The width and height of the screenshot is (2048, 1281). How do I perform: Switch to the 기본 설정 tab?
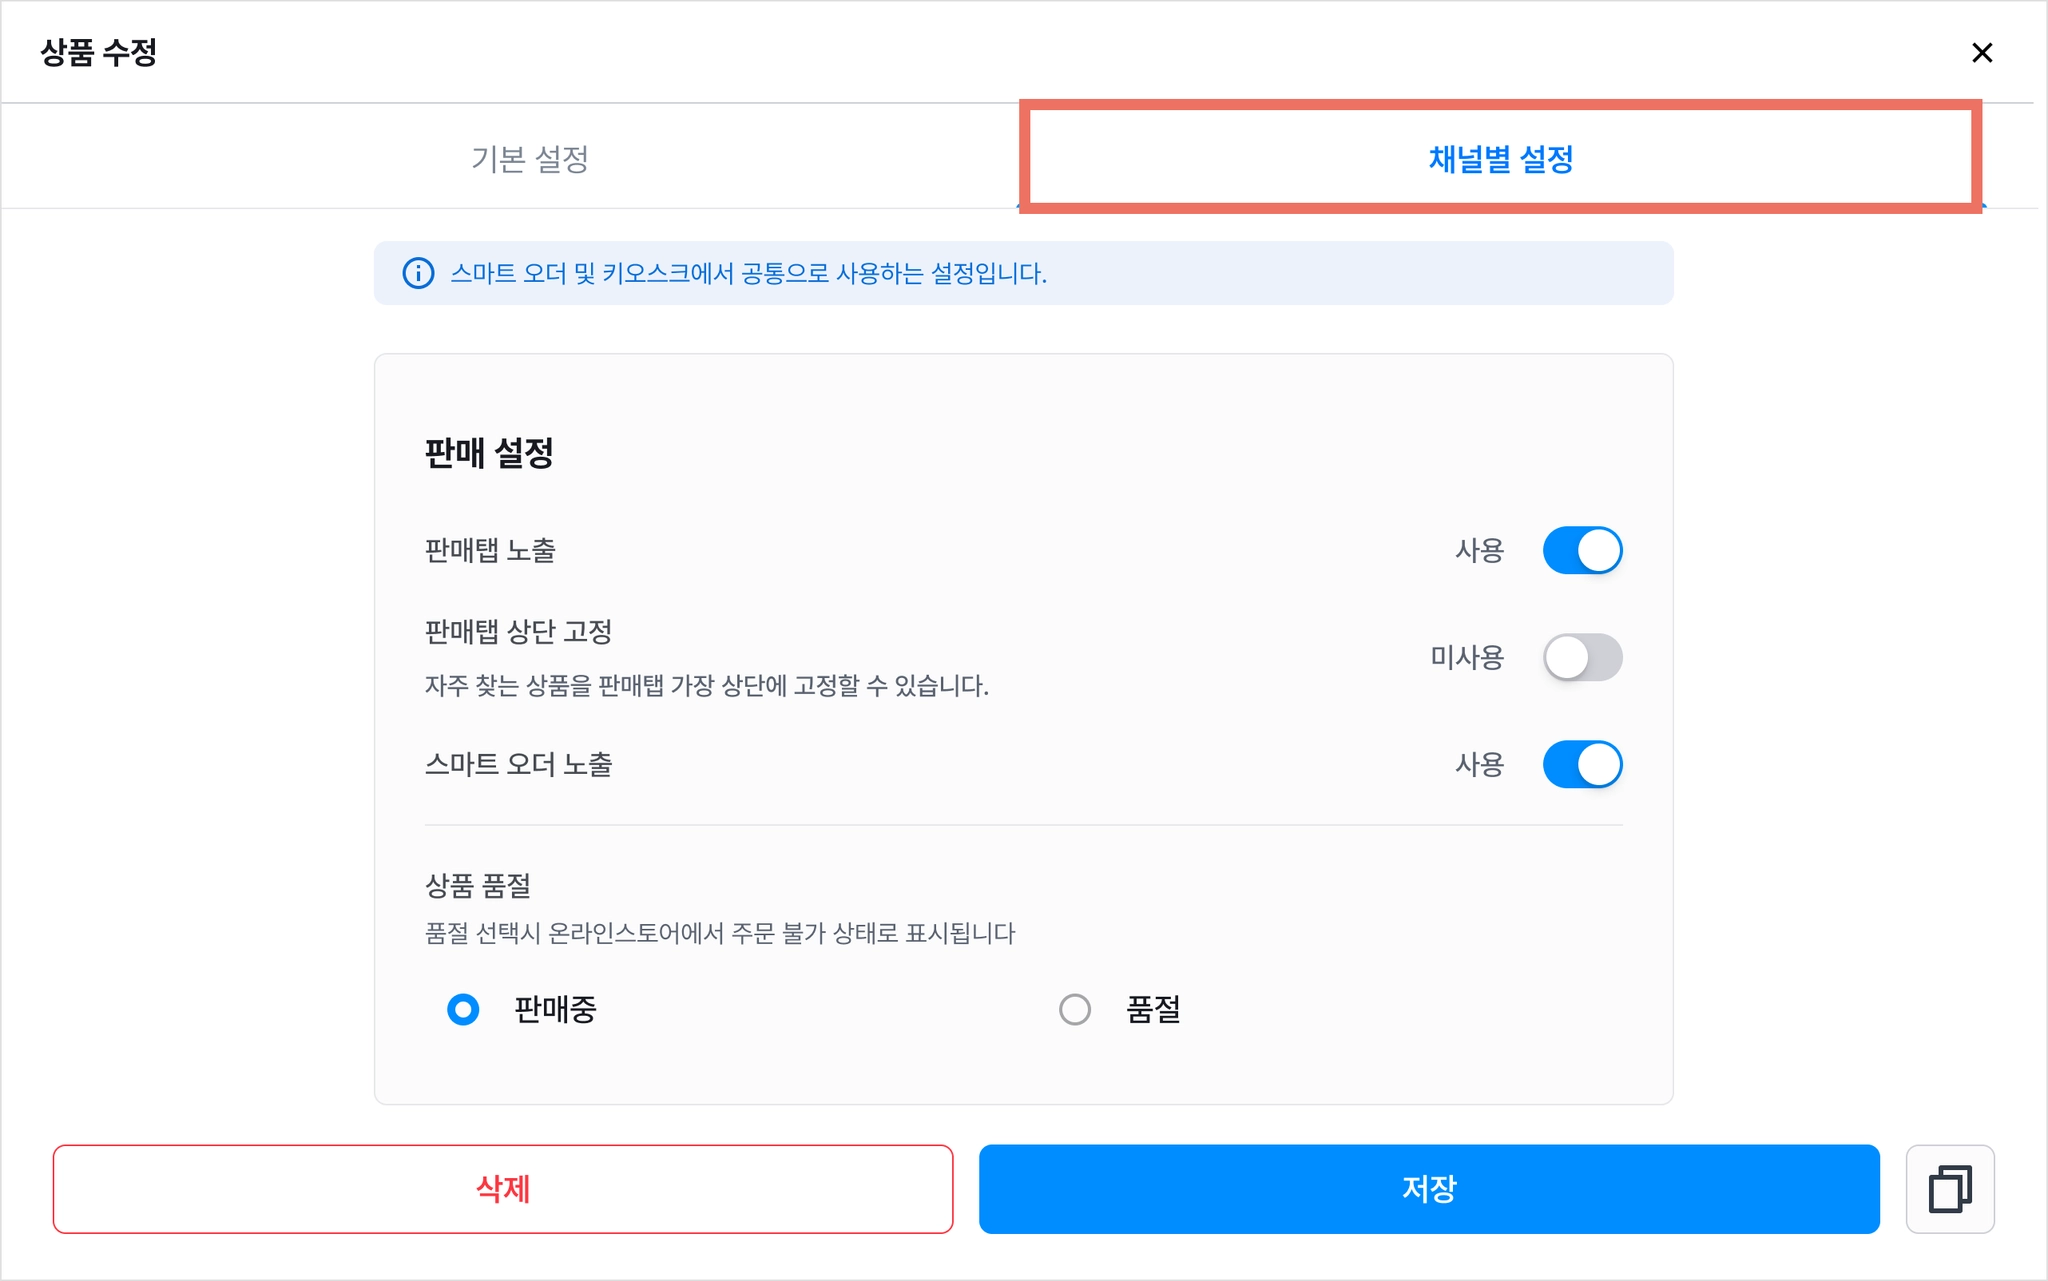point(529,158)
